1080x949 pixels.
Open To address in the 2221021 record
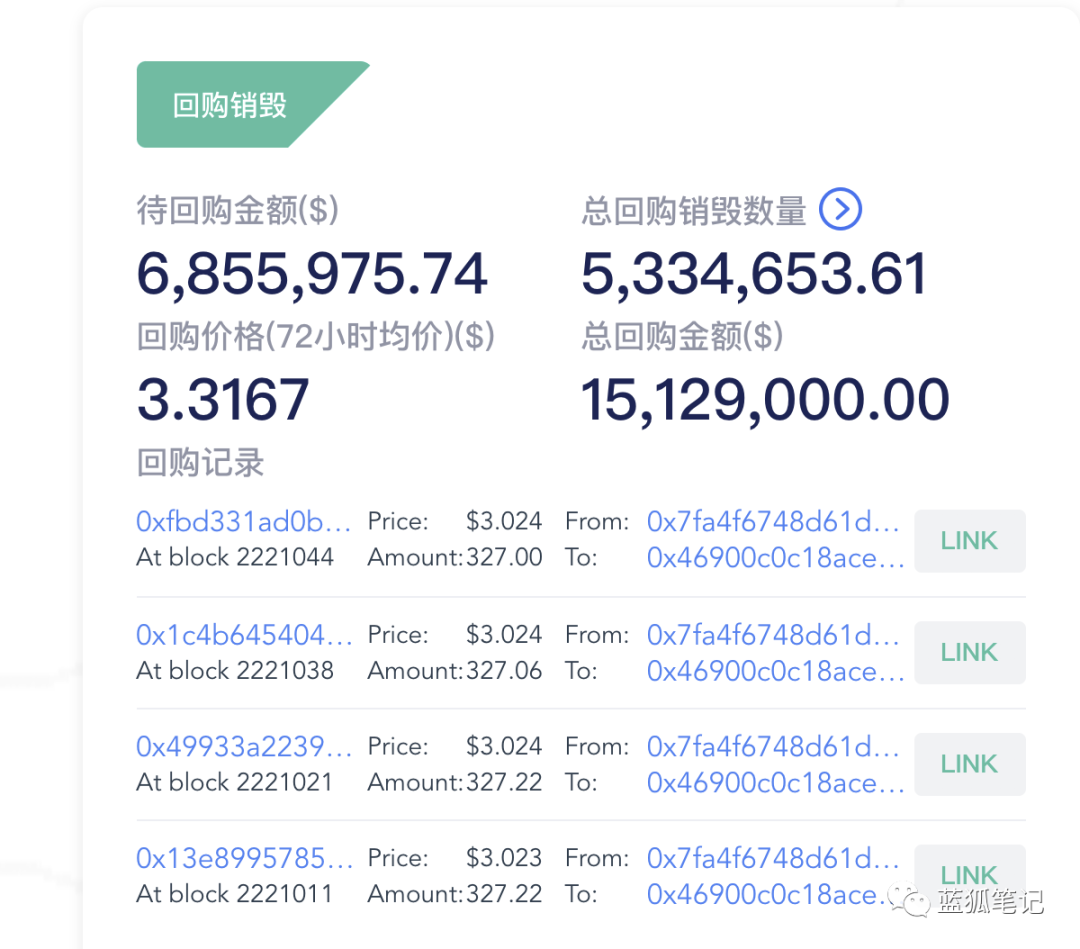coord(775,783)
